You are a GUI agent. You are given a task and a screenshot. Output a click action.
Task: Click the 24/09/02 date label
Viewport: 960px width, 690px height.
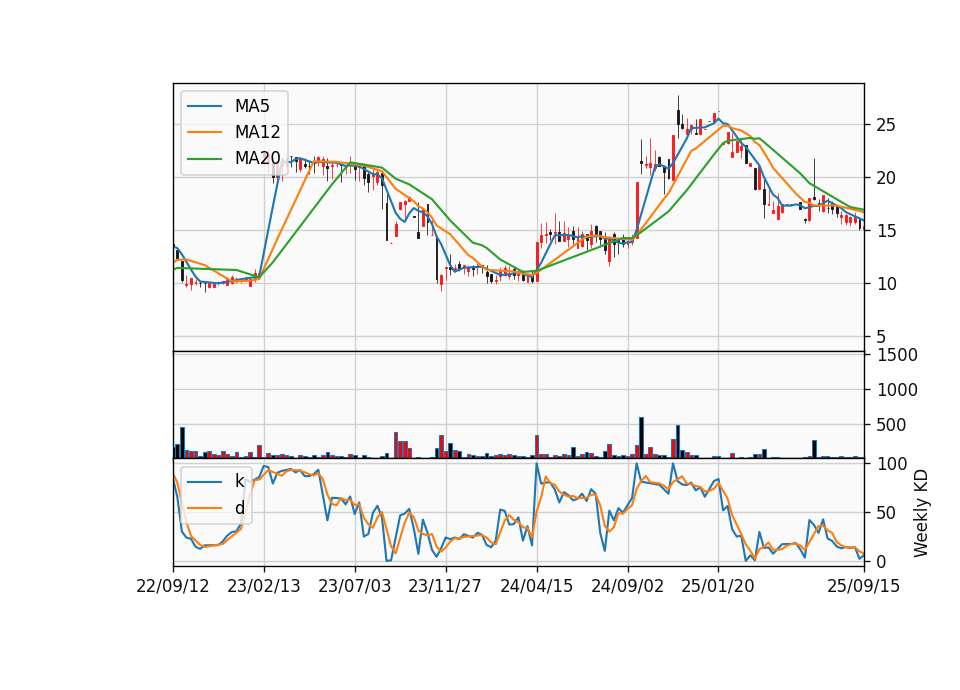pos(627,586)
